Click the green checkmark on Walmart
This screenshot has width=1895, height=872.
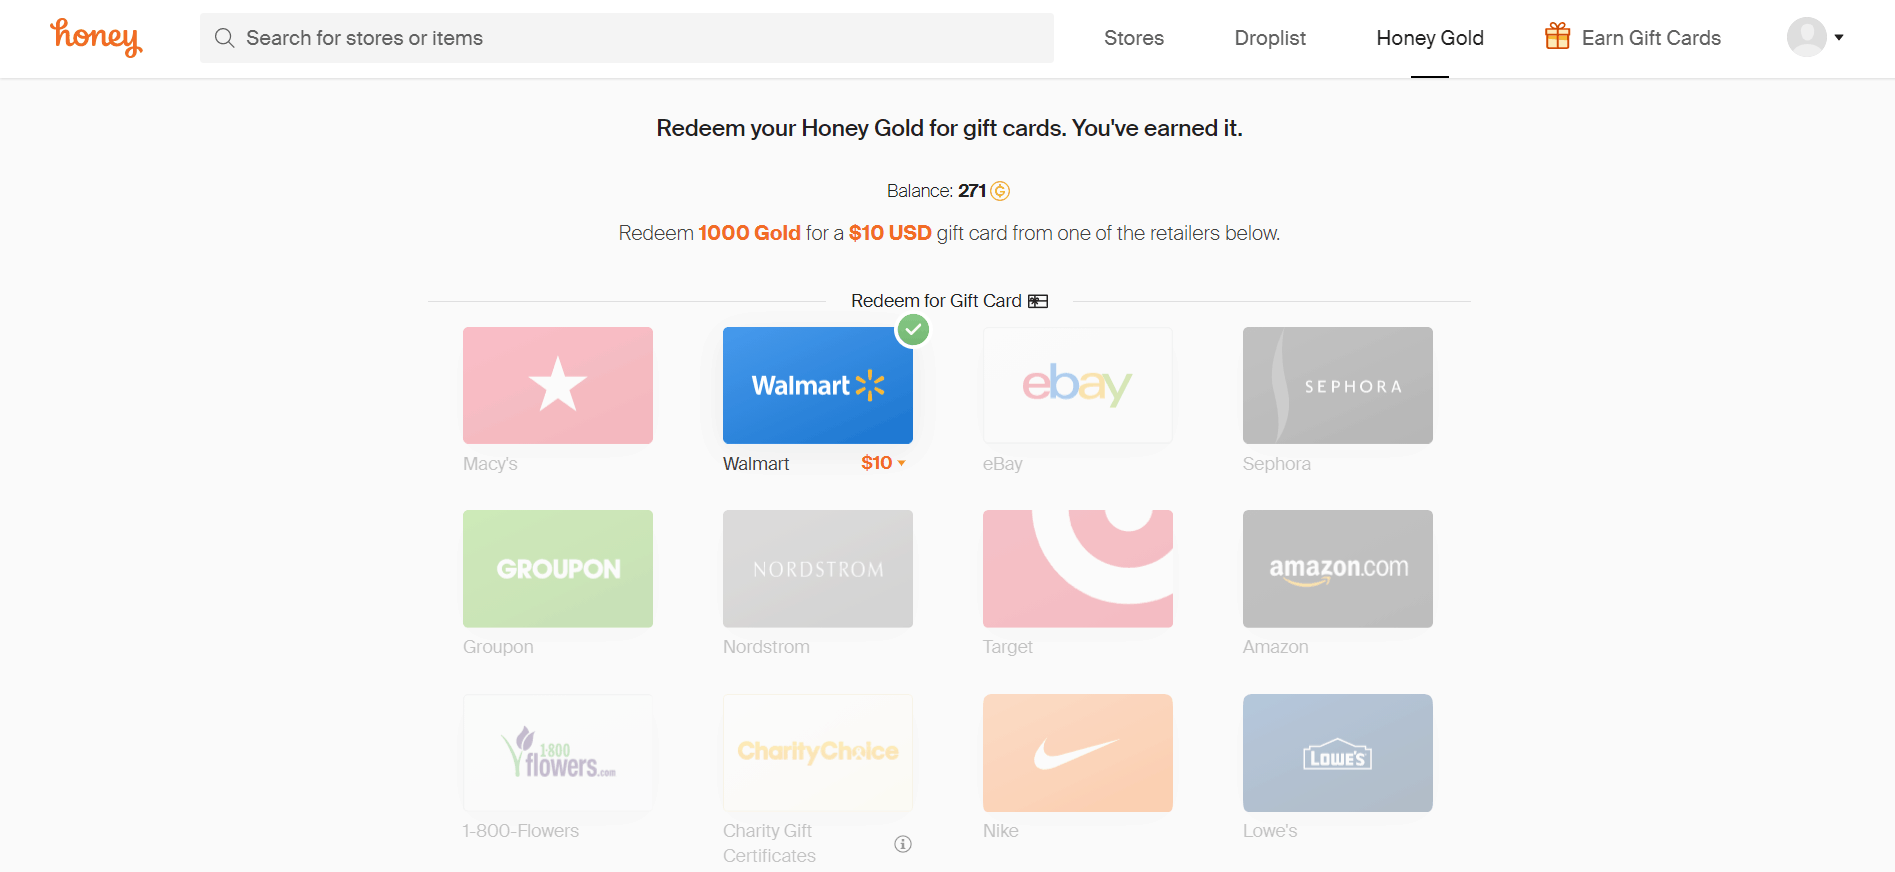(913, 329)
